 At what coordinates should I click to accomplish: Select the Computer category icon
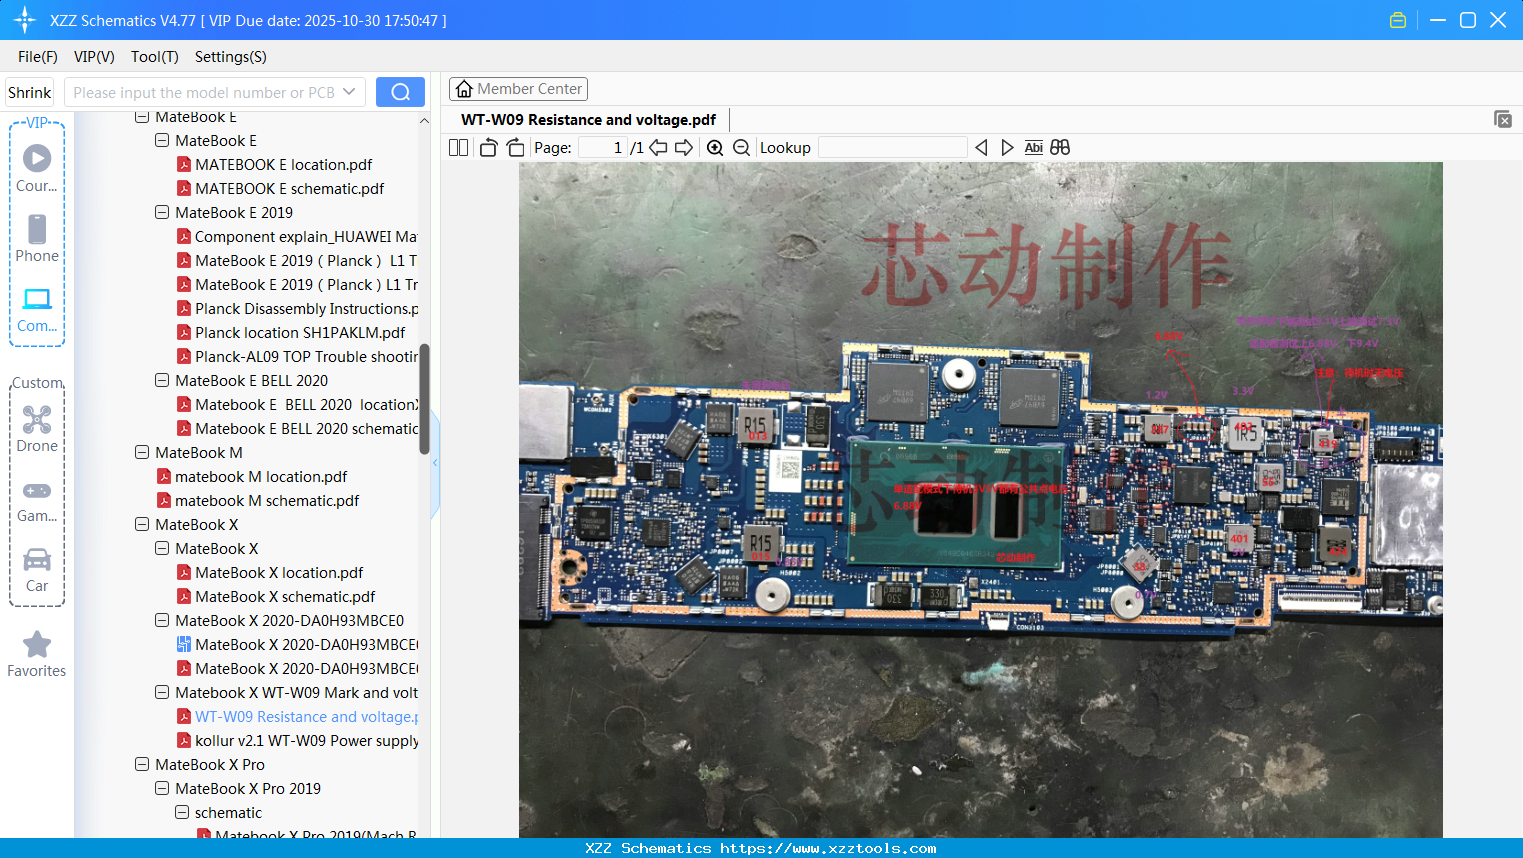[x=37, y=309]
